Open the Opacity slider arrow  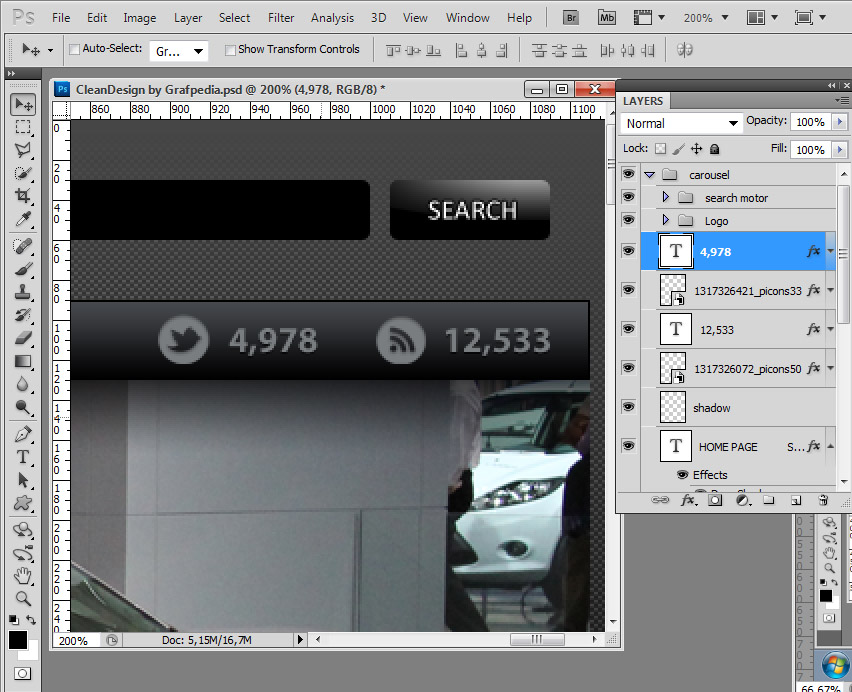(x=840, y=122)
